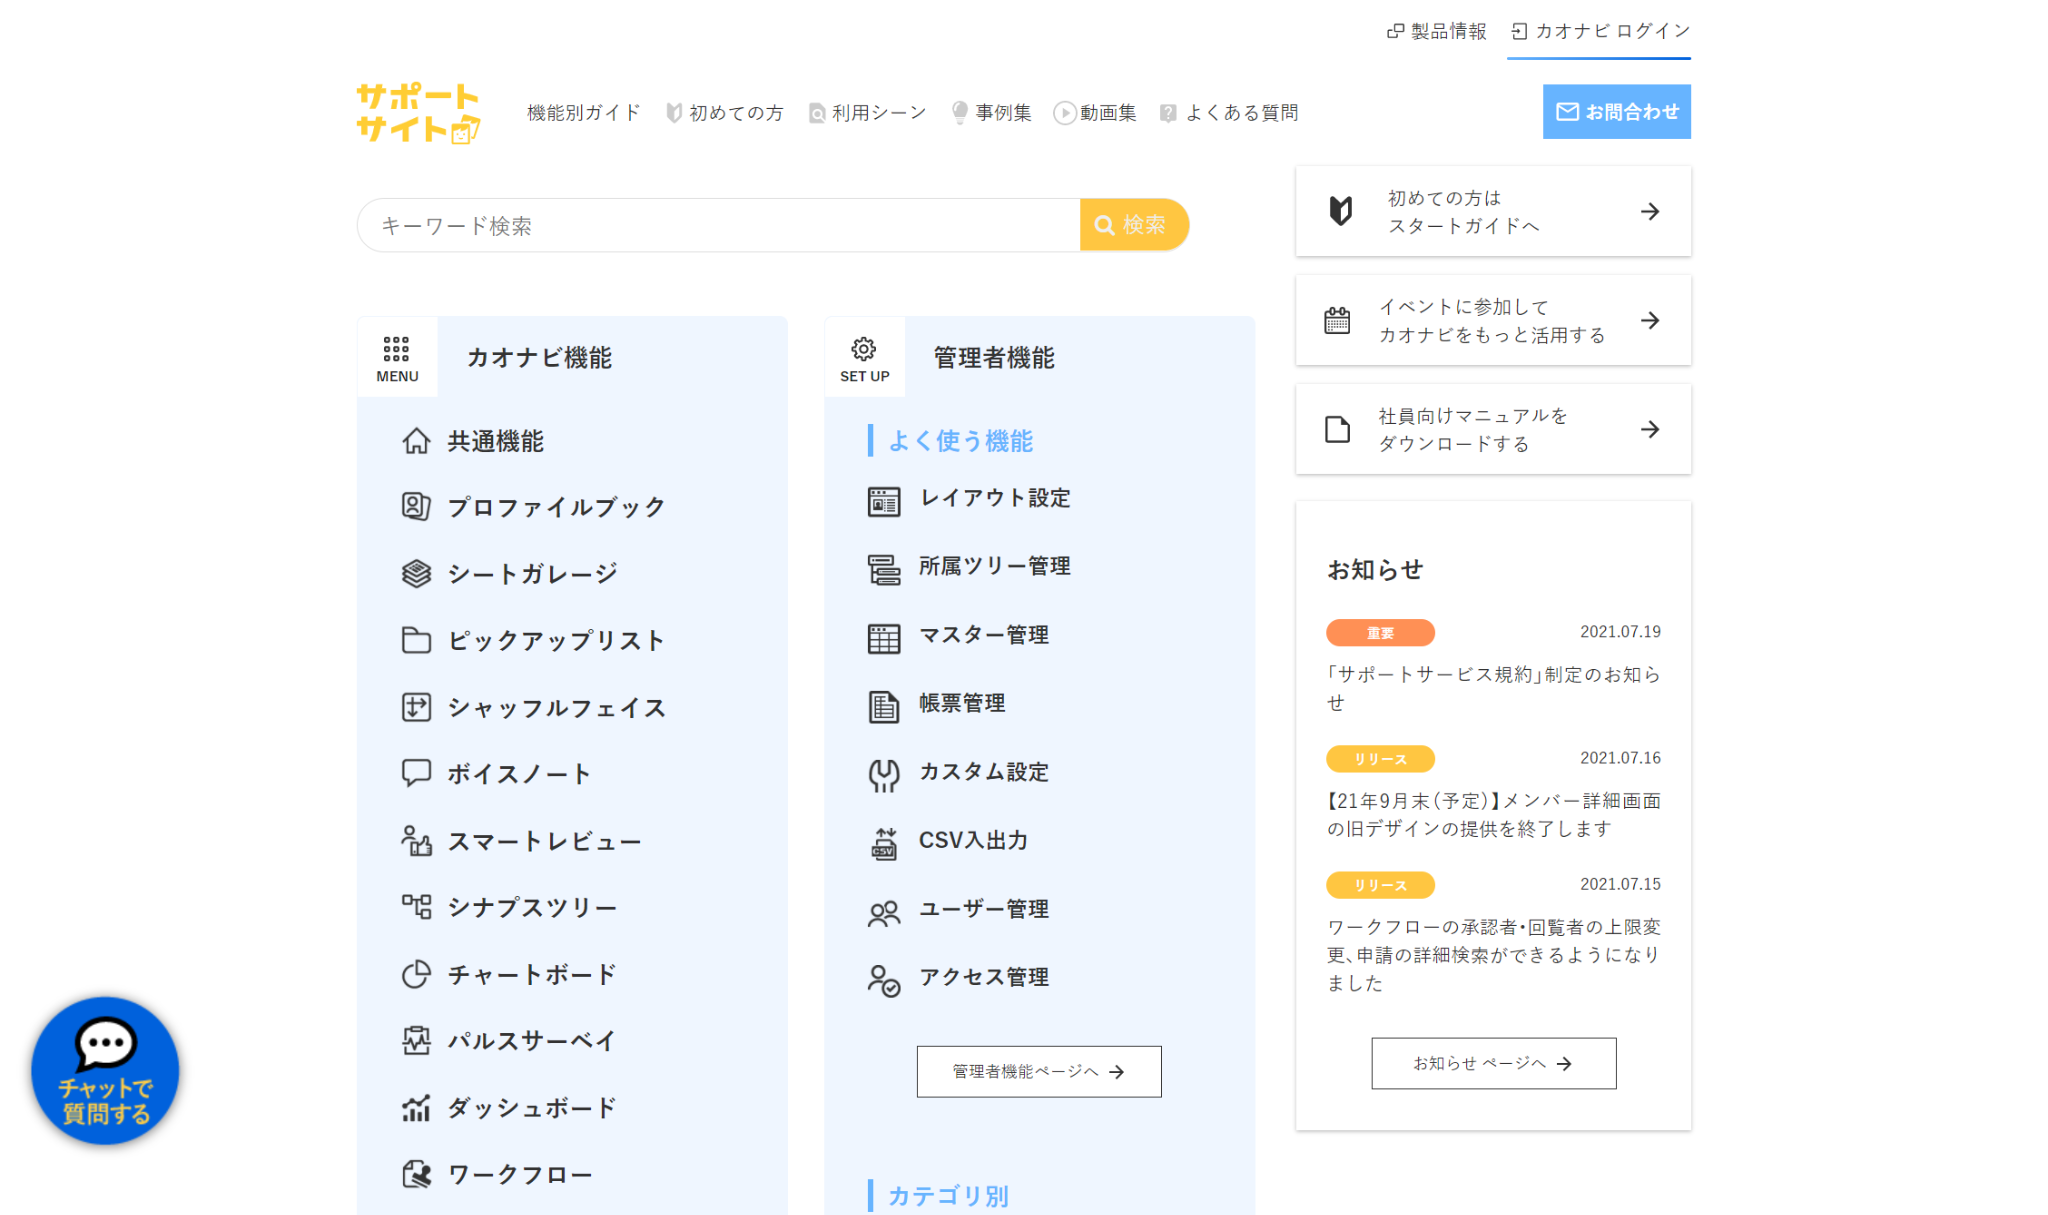Open the シートガレージ link
2048x1215 pixels.
pos(533,574)
